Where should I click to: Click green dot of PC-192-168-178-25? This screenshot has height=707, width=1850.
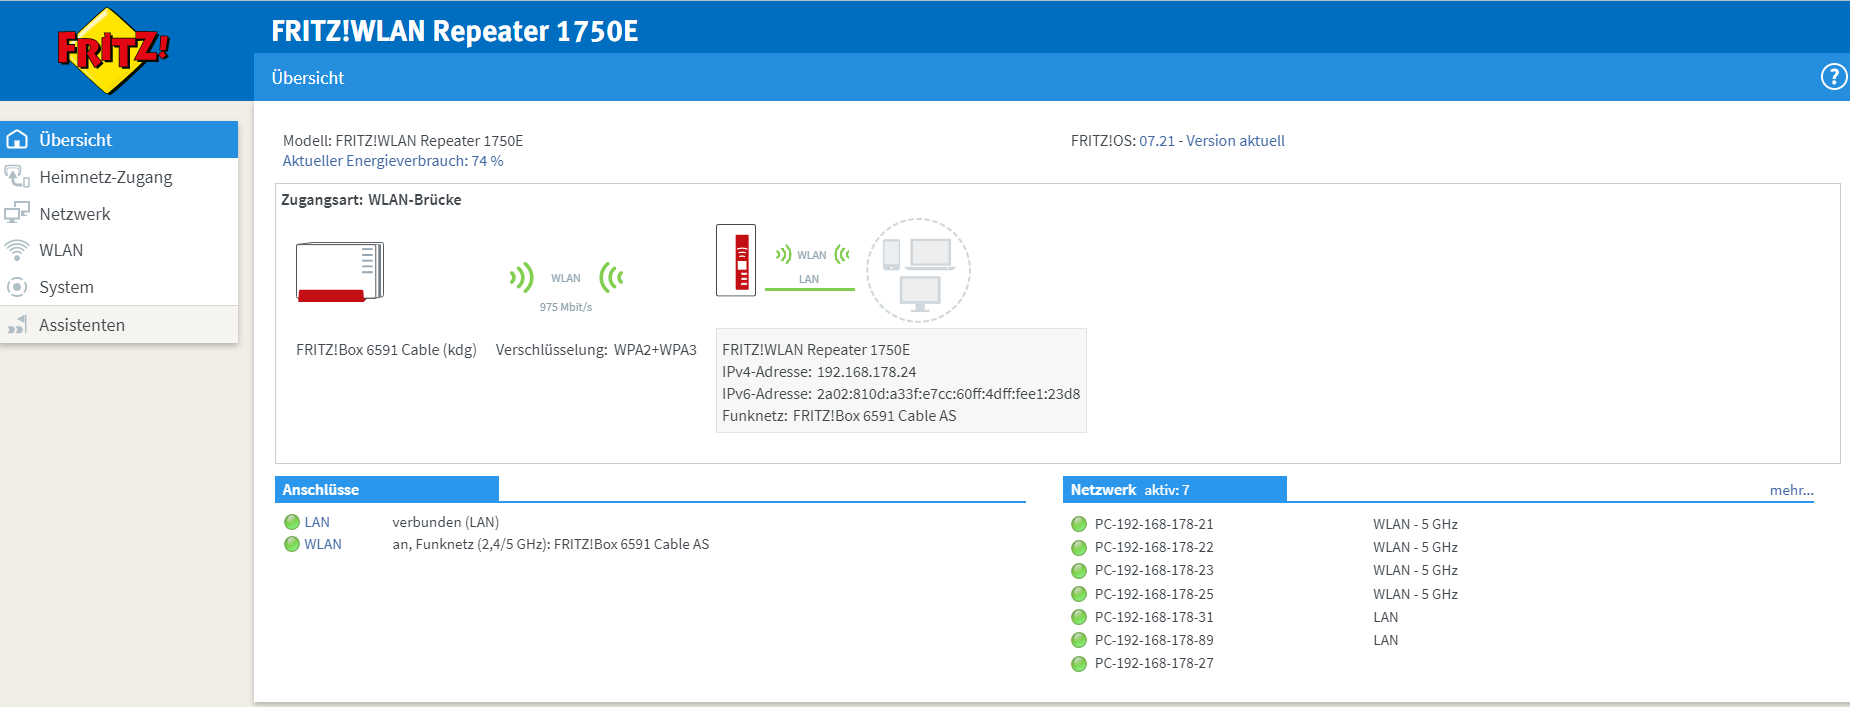(x=1079, y=594)
